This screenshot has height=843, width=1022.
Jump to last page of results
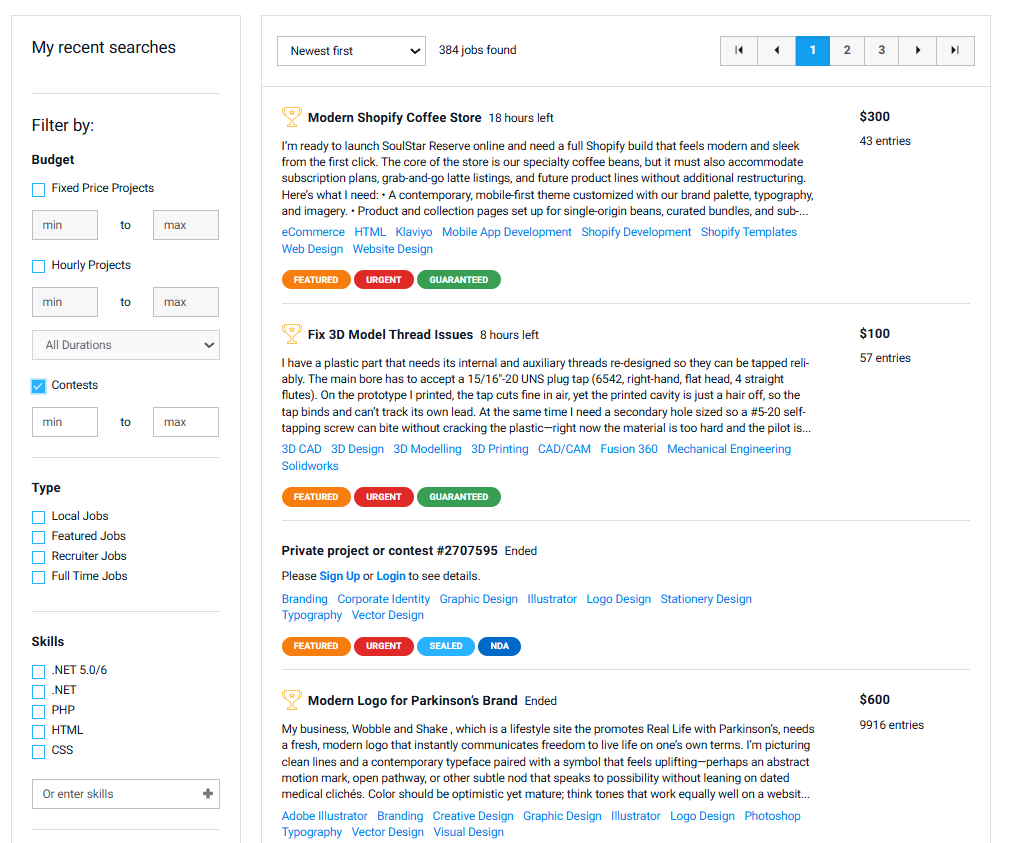pyautogui.click(x=956, y=51)
